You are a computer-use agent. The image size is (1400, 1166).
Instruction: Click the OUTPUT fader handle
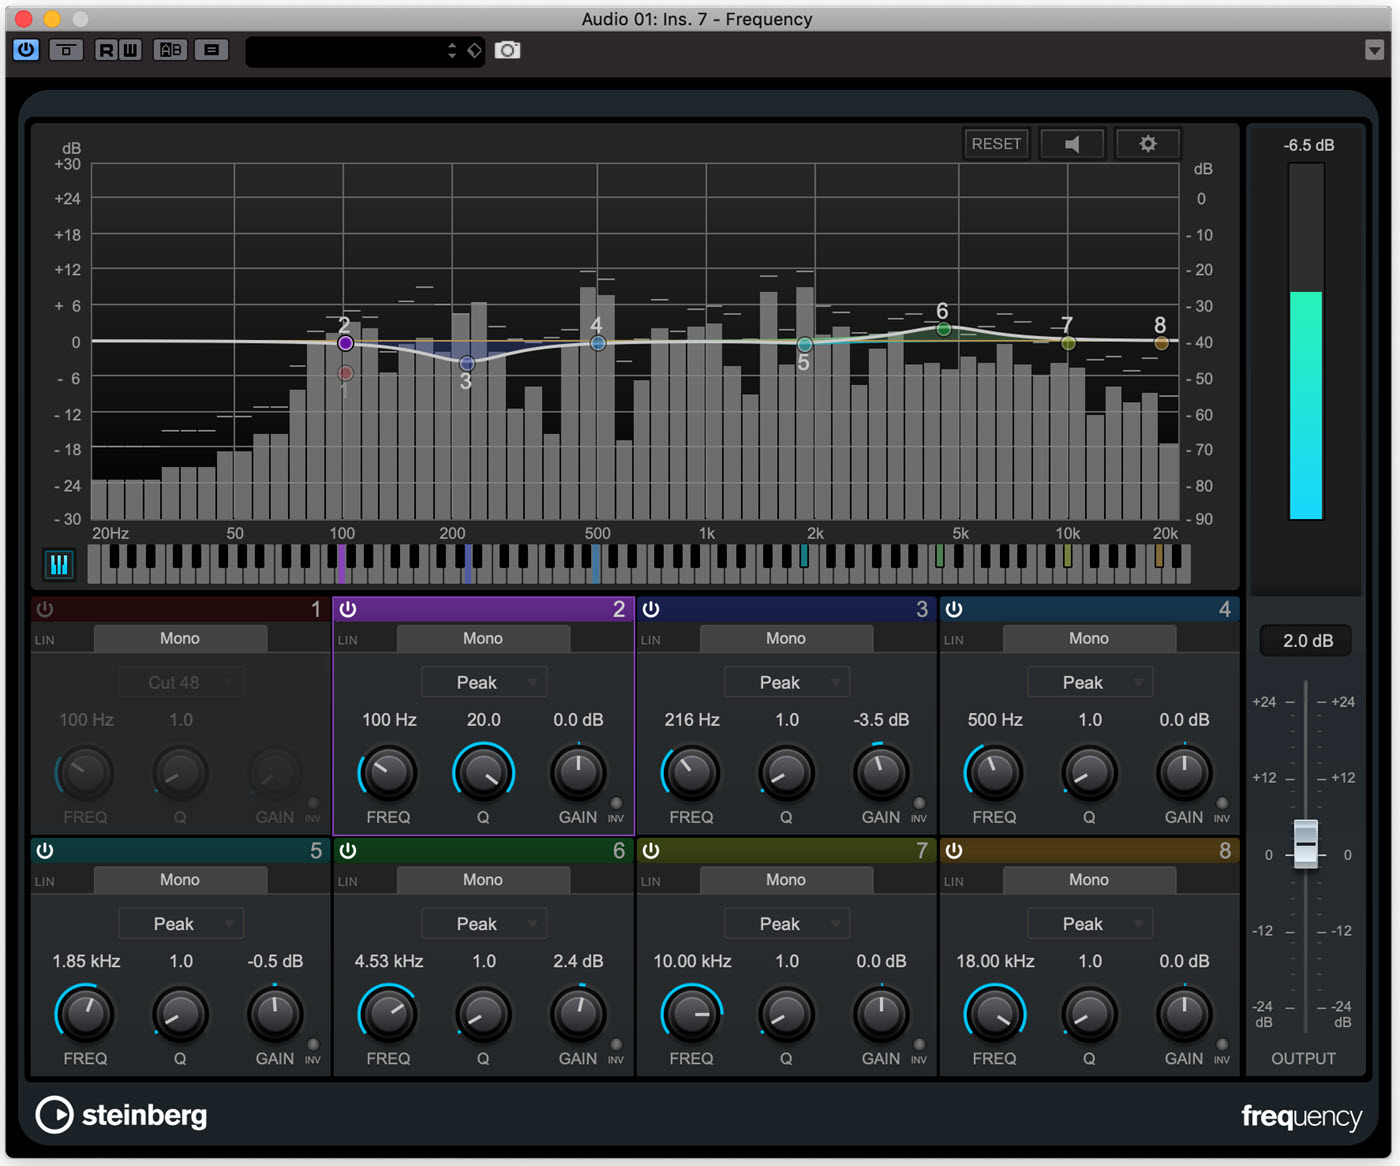click(x=1306, y=843)
